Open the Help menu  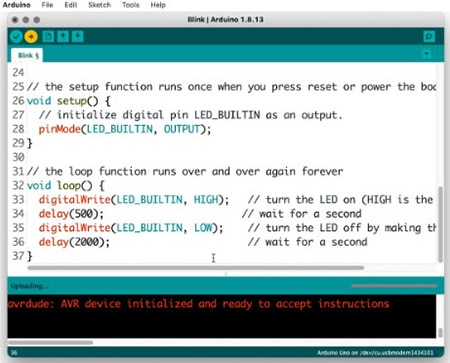pos(158,5)
